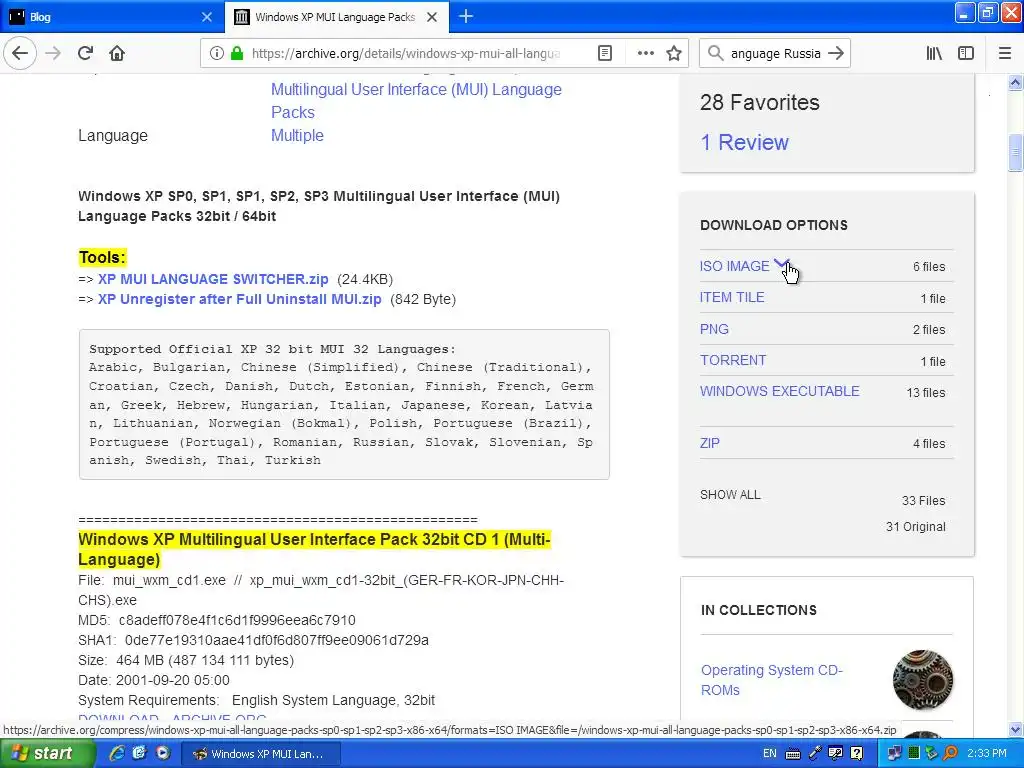Viewport: 1024px width, 768px height.
Task: Click the 2:33 PM taskbar clock
Action: tap(987, 754)
